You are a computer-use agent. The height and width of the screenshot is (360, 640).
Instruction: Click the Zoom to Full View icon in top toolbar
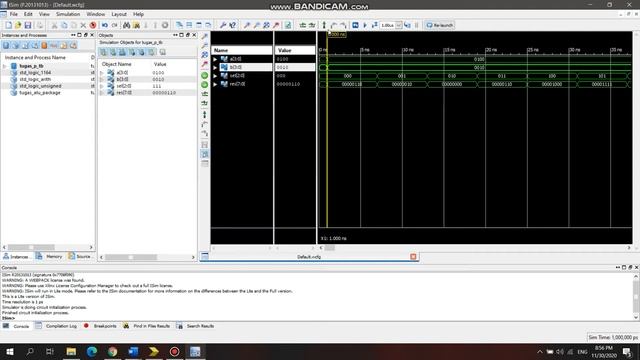[266, 25]
